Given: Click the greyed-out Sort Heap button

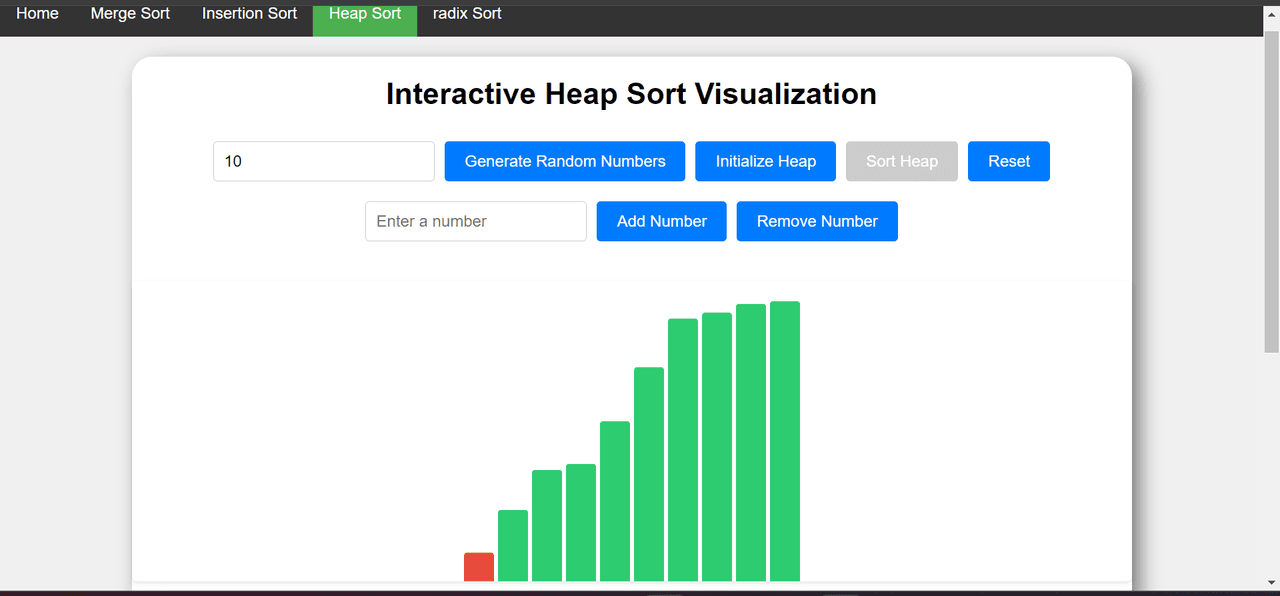Looking at the screenshot, I should (901, 161).
